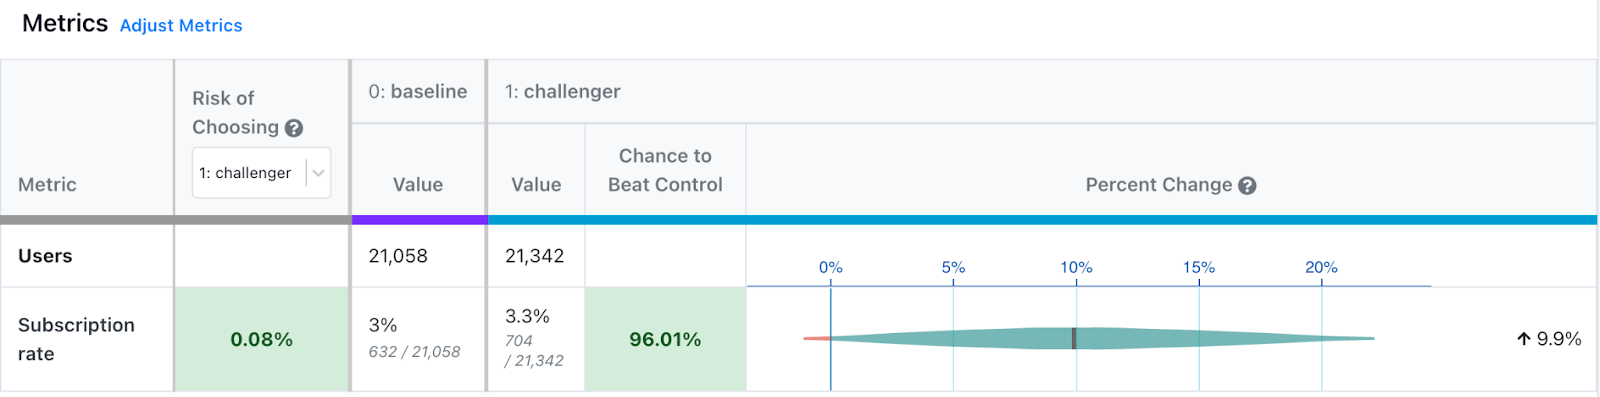Click the dropdown chevron next to challenger
Screen dimensions: 1600x397
tap(318, 173)
